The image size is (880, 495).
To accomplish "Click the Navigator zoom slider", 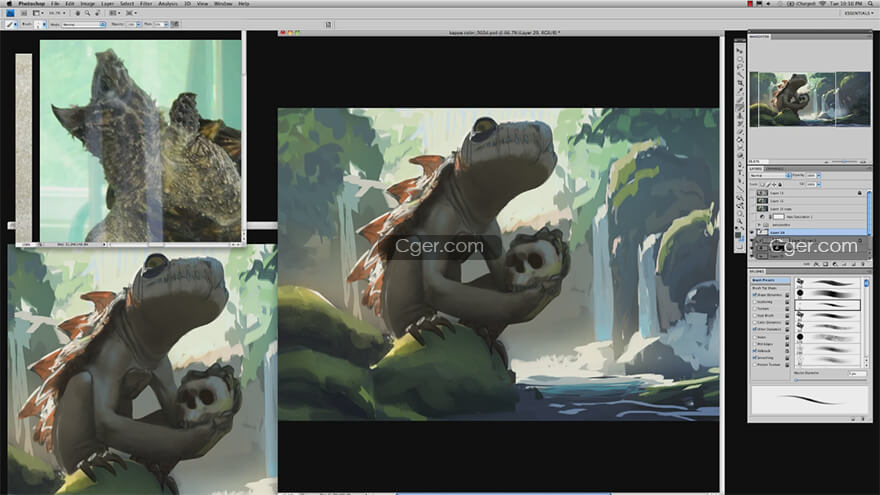I will click(x=844, y=162).
